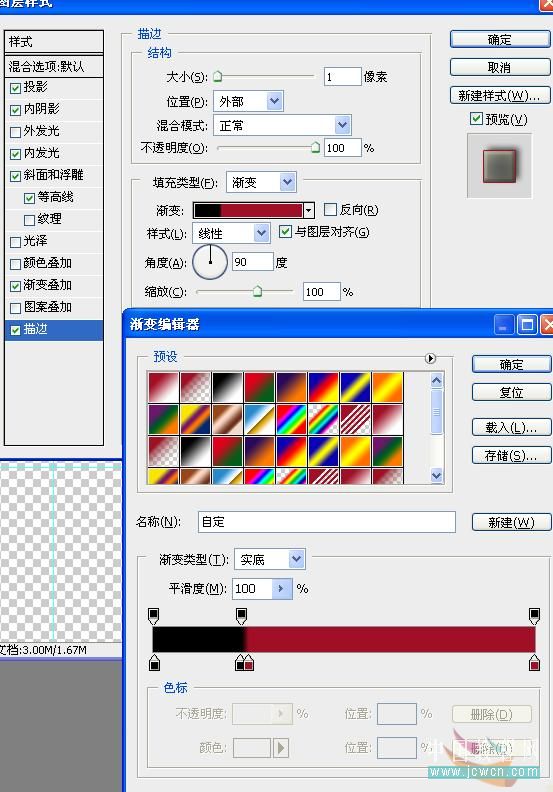The width and height of the screenshot is (553, 792).
Task: Select the top-row red-to-white gradient preset
Action: click(163, 387)
